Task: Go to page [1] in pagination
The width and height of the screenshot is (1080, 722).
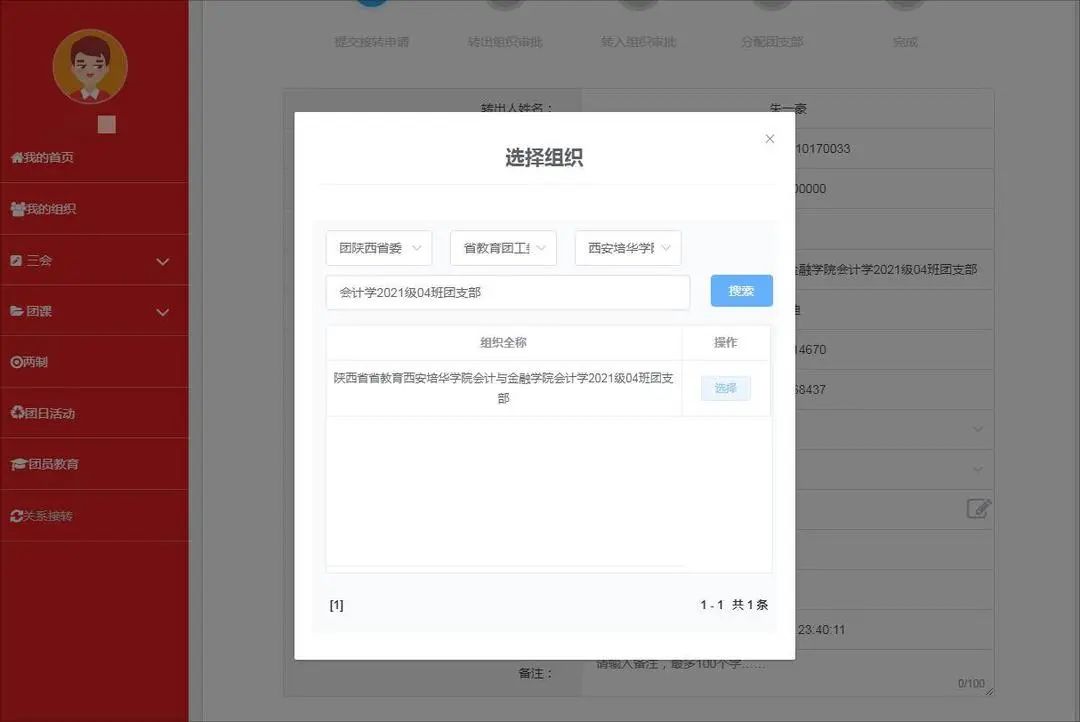Action: [336, 605]
